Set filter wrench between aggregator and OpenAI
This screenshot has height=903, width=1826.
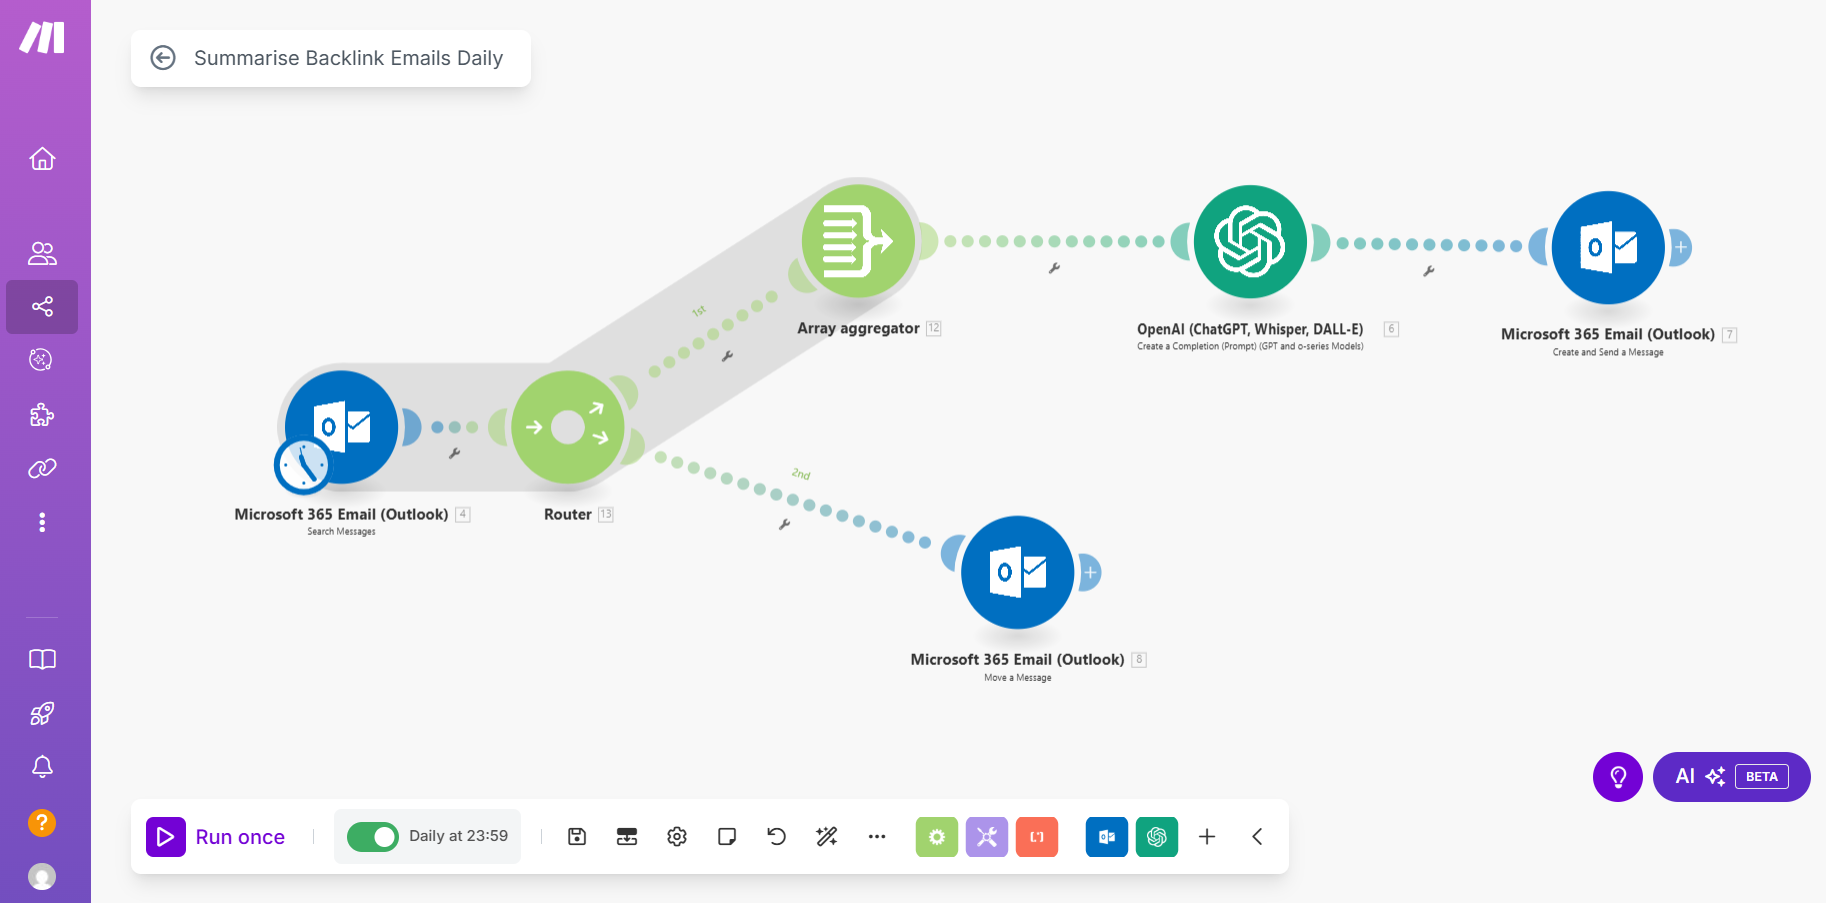1054,268
